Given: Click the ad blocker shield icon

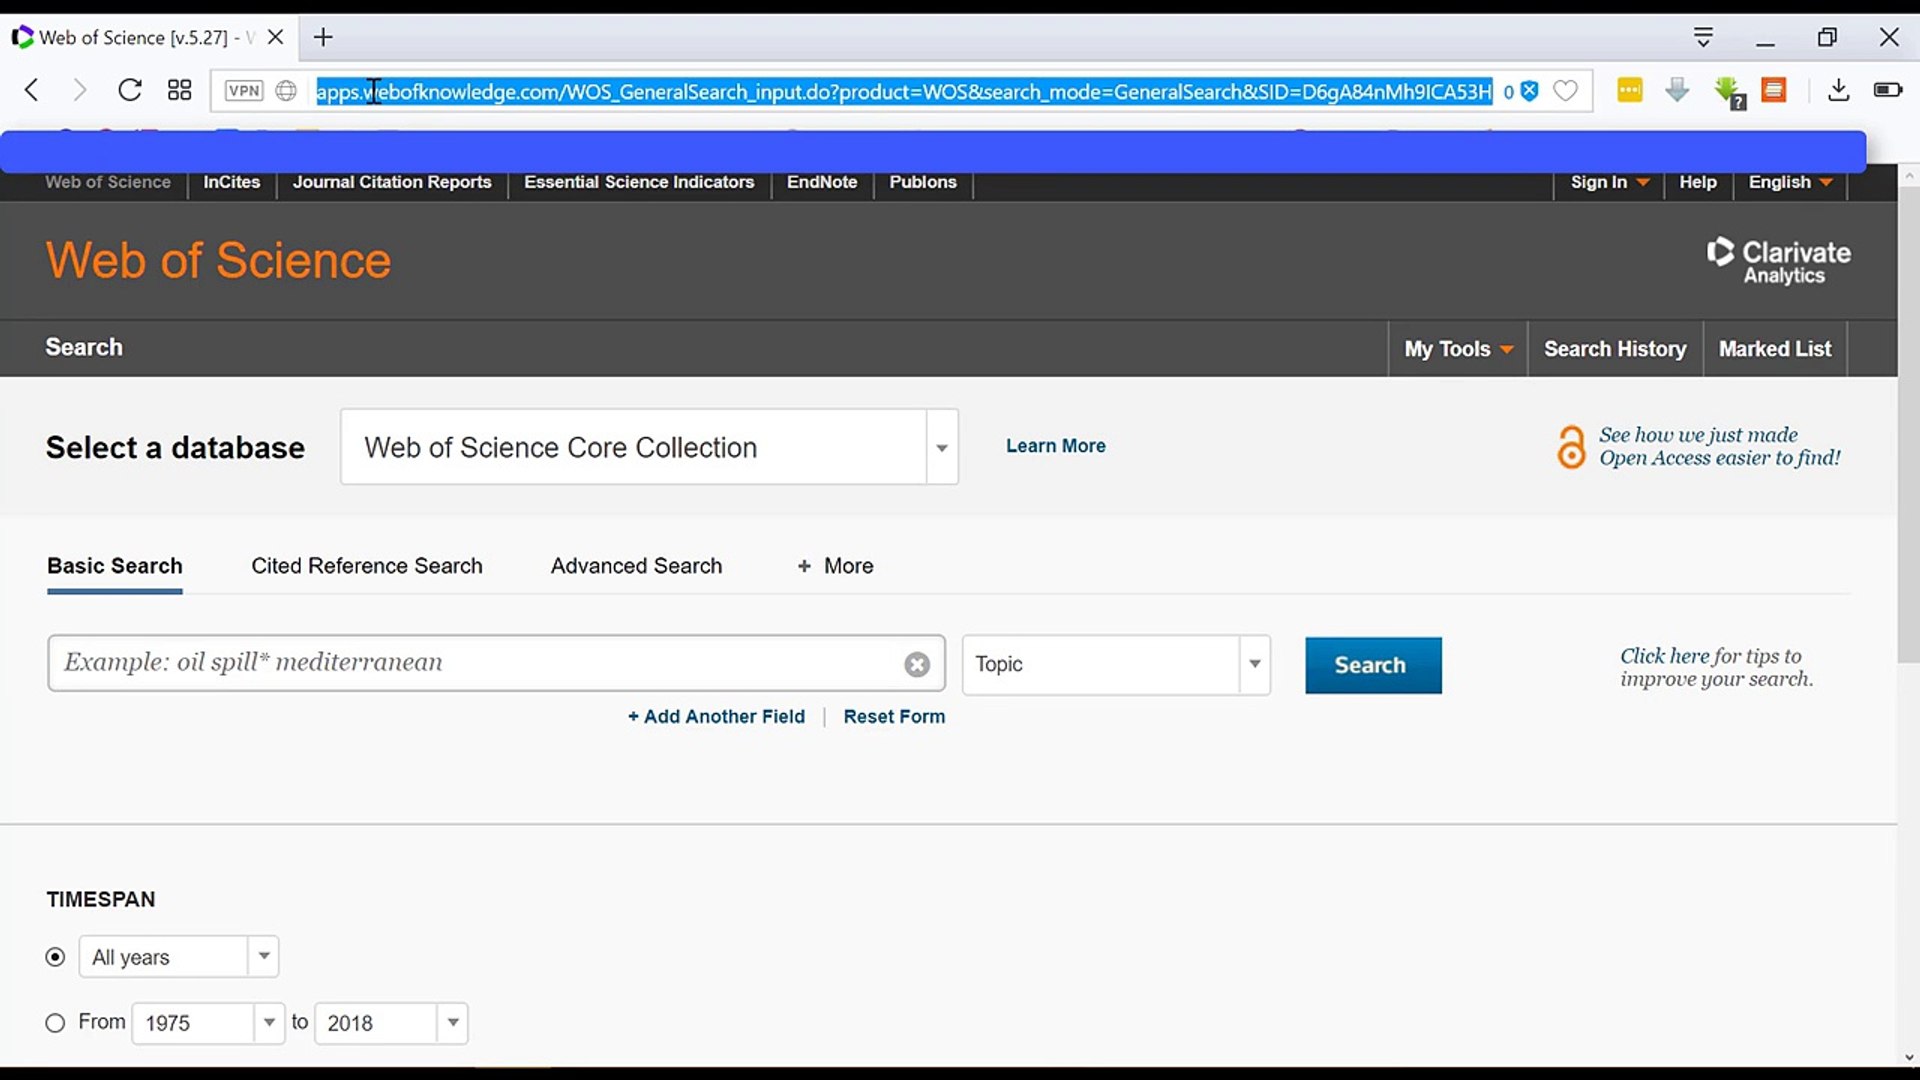Looking at the screenshot, I should pyautogui.click(x=1530, y=91).
